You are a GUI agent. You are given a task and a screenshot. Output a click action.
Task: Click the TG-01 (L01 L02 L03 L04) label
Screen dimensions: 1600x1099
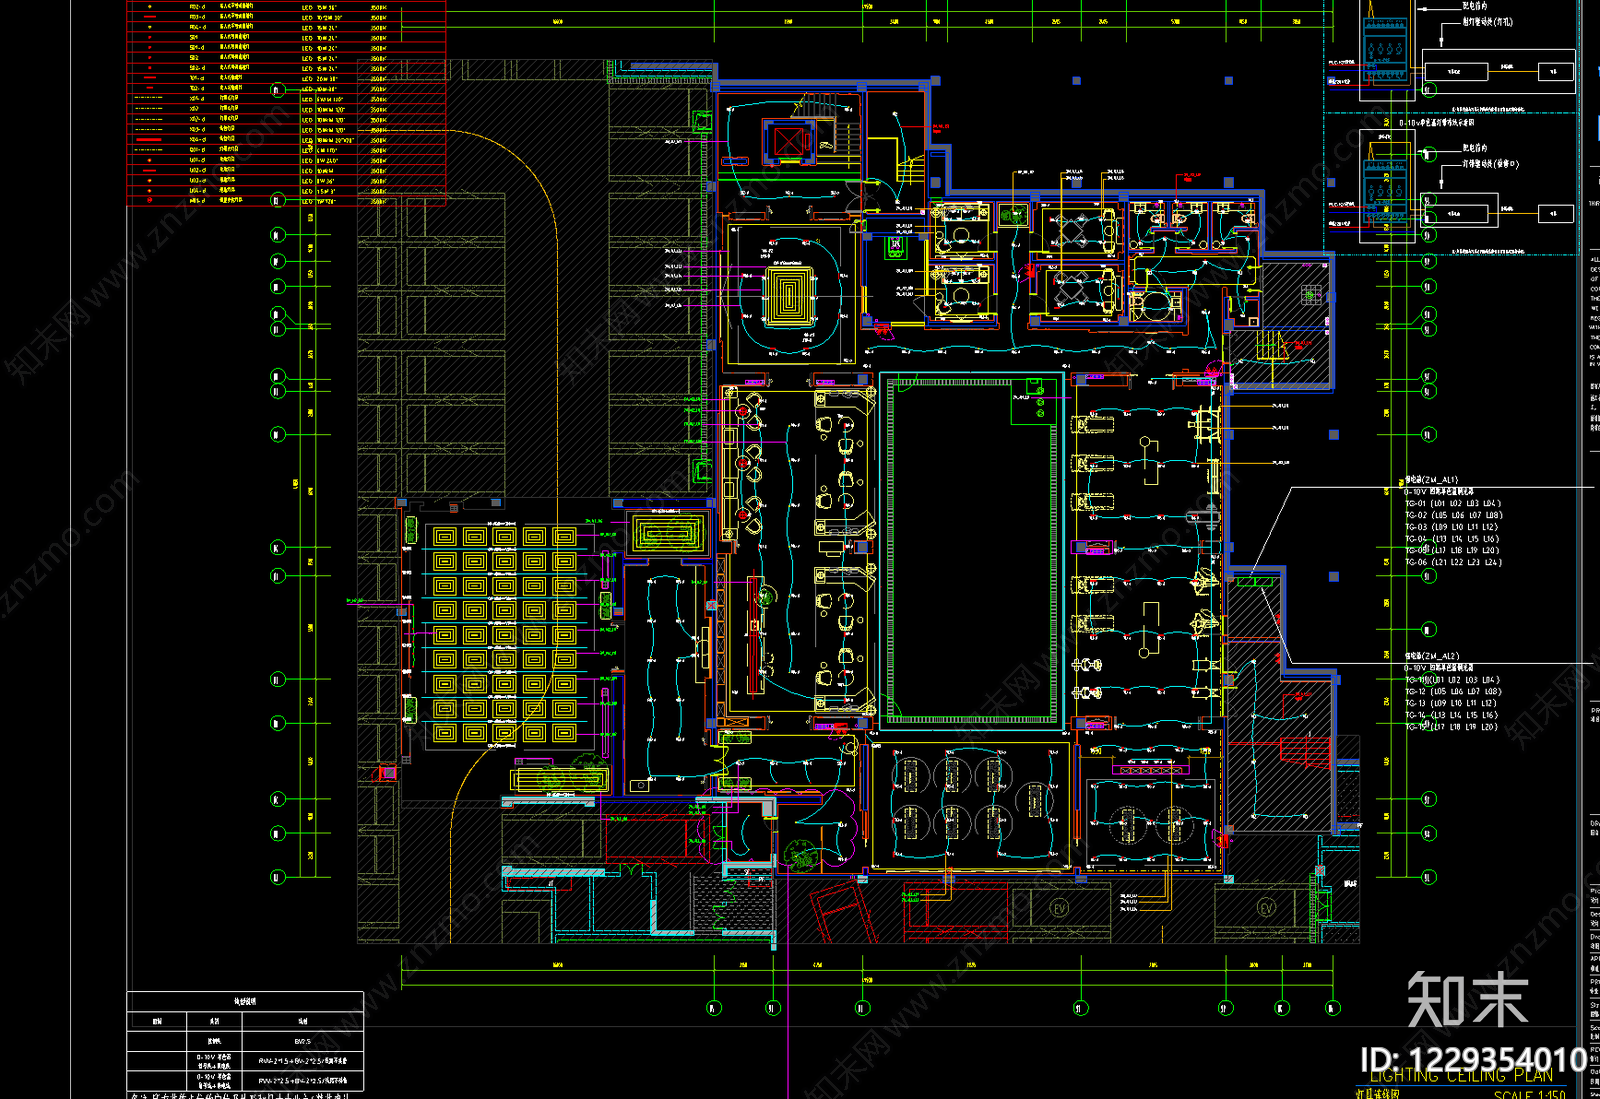point(1452,503)
